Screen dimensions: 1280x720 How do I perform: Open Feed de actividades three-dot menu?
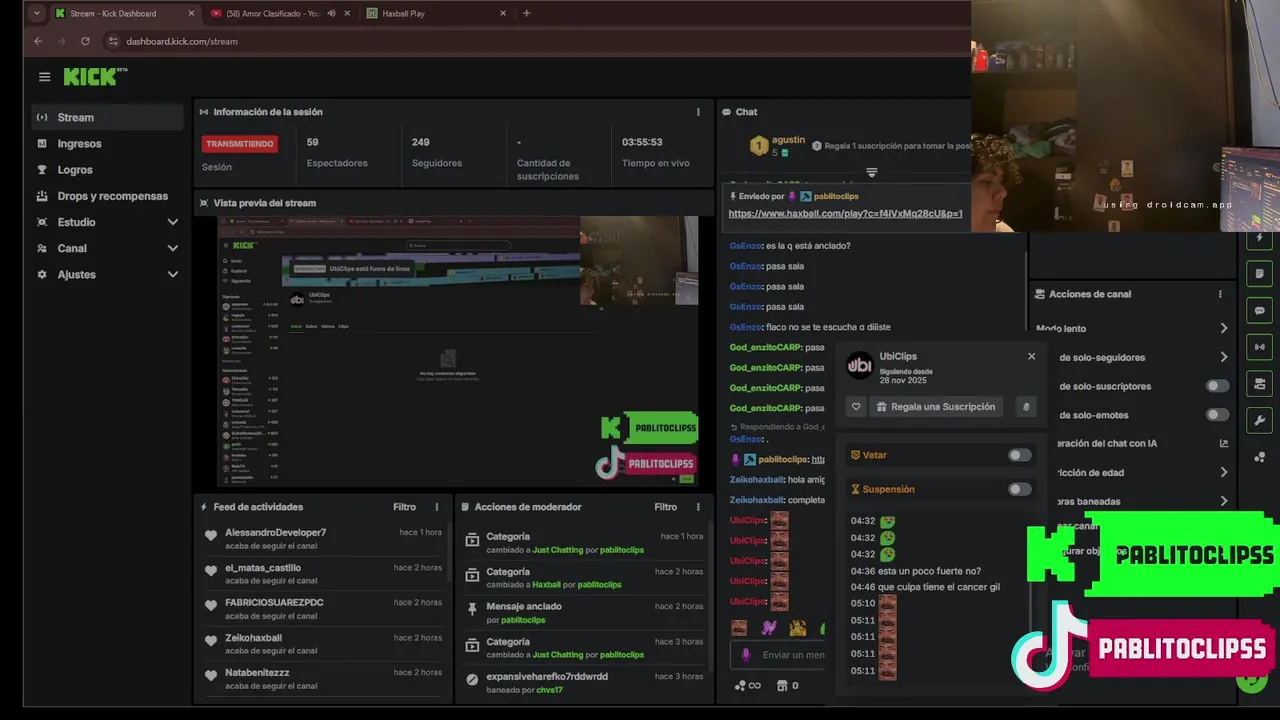437,507
